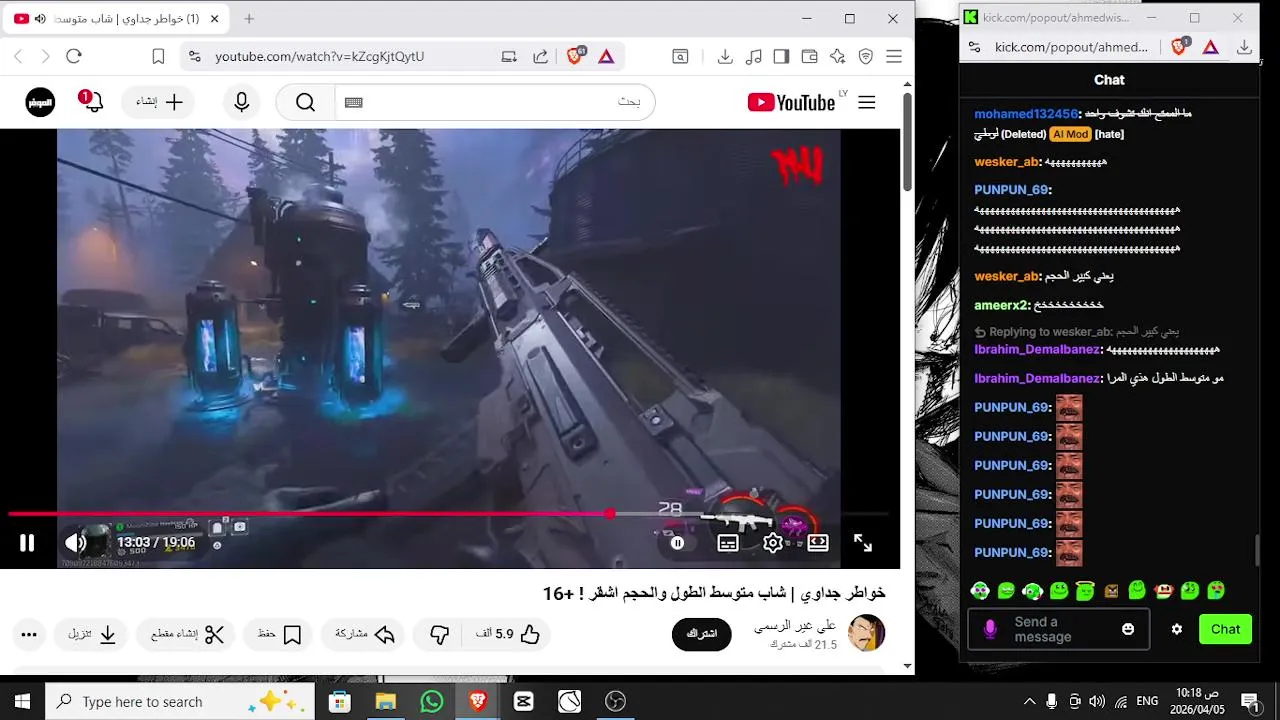The image size is (1280, 720).
Task: Click username mohamed132456 in chat
Action: [x=1027, y=114]
